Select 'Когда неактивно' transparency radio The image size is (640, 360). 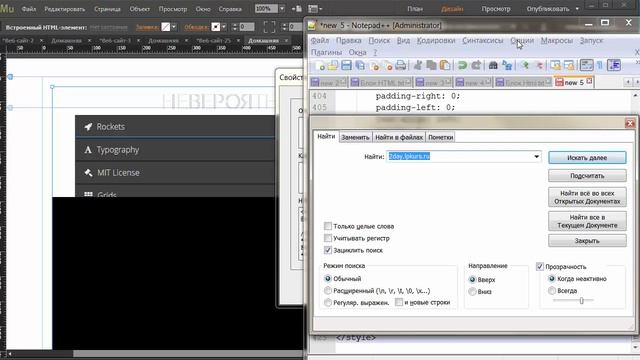click(552, 279)
